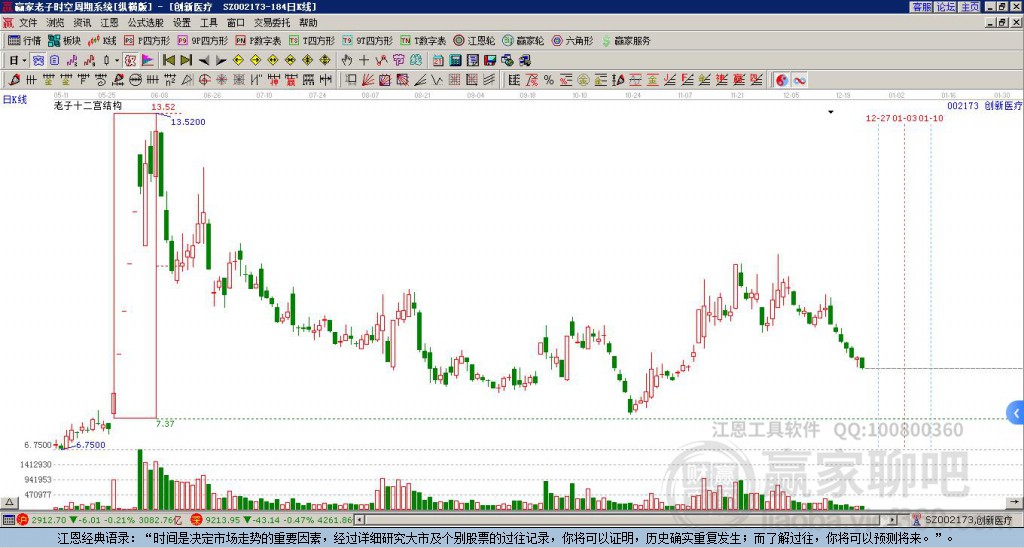Open the 9T四方形 tool
This screenshot has height=548, width=1024.
[367, 40]
